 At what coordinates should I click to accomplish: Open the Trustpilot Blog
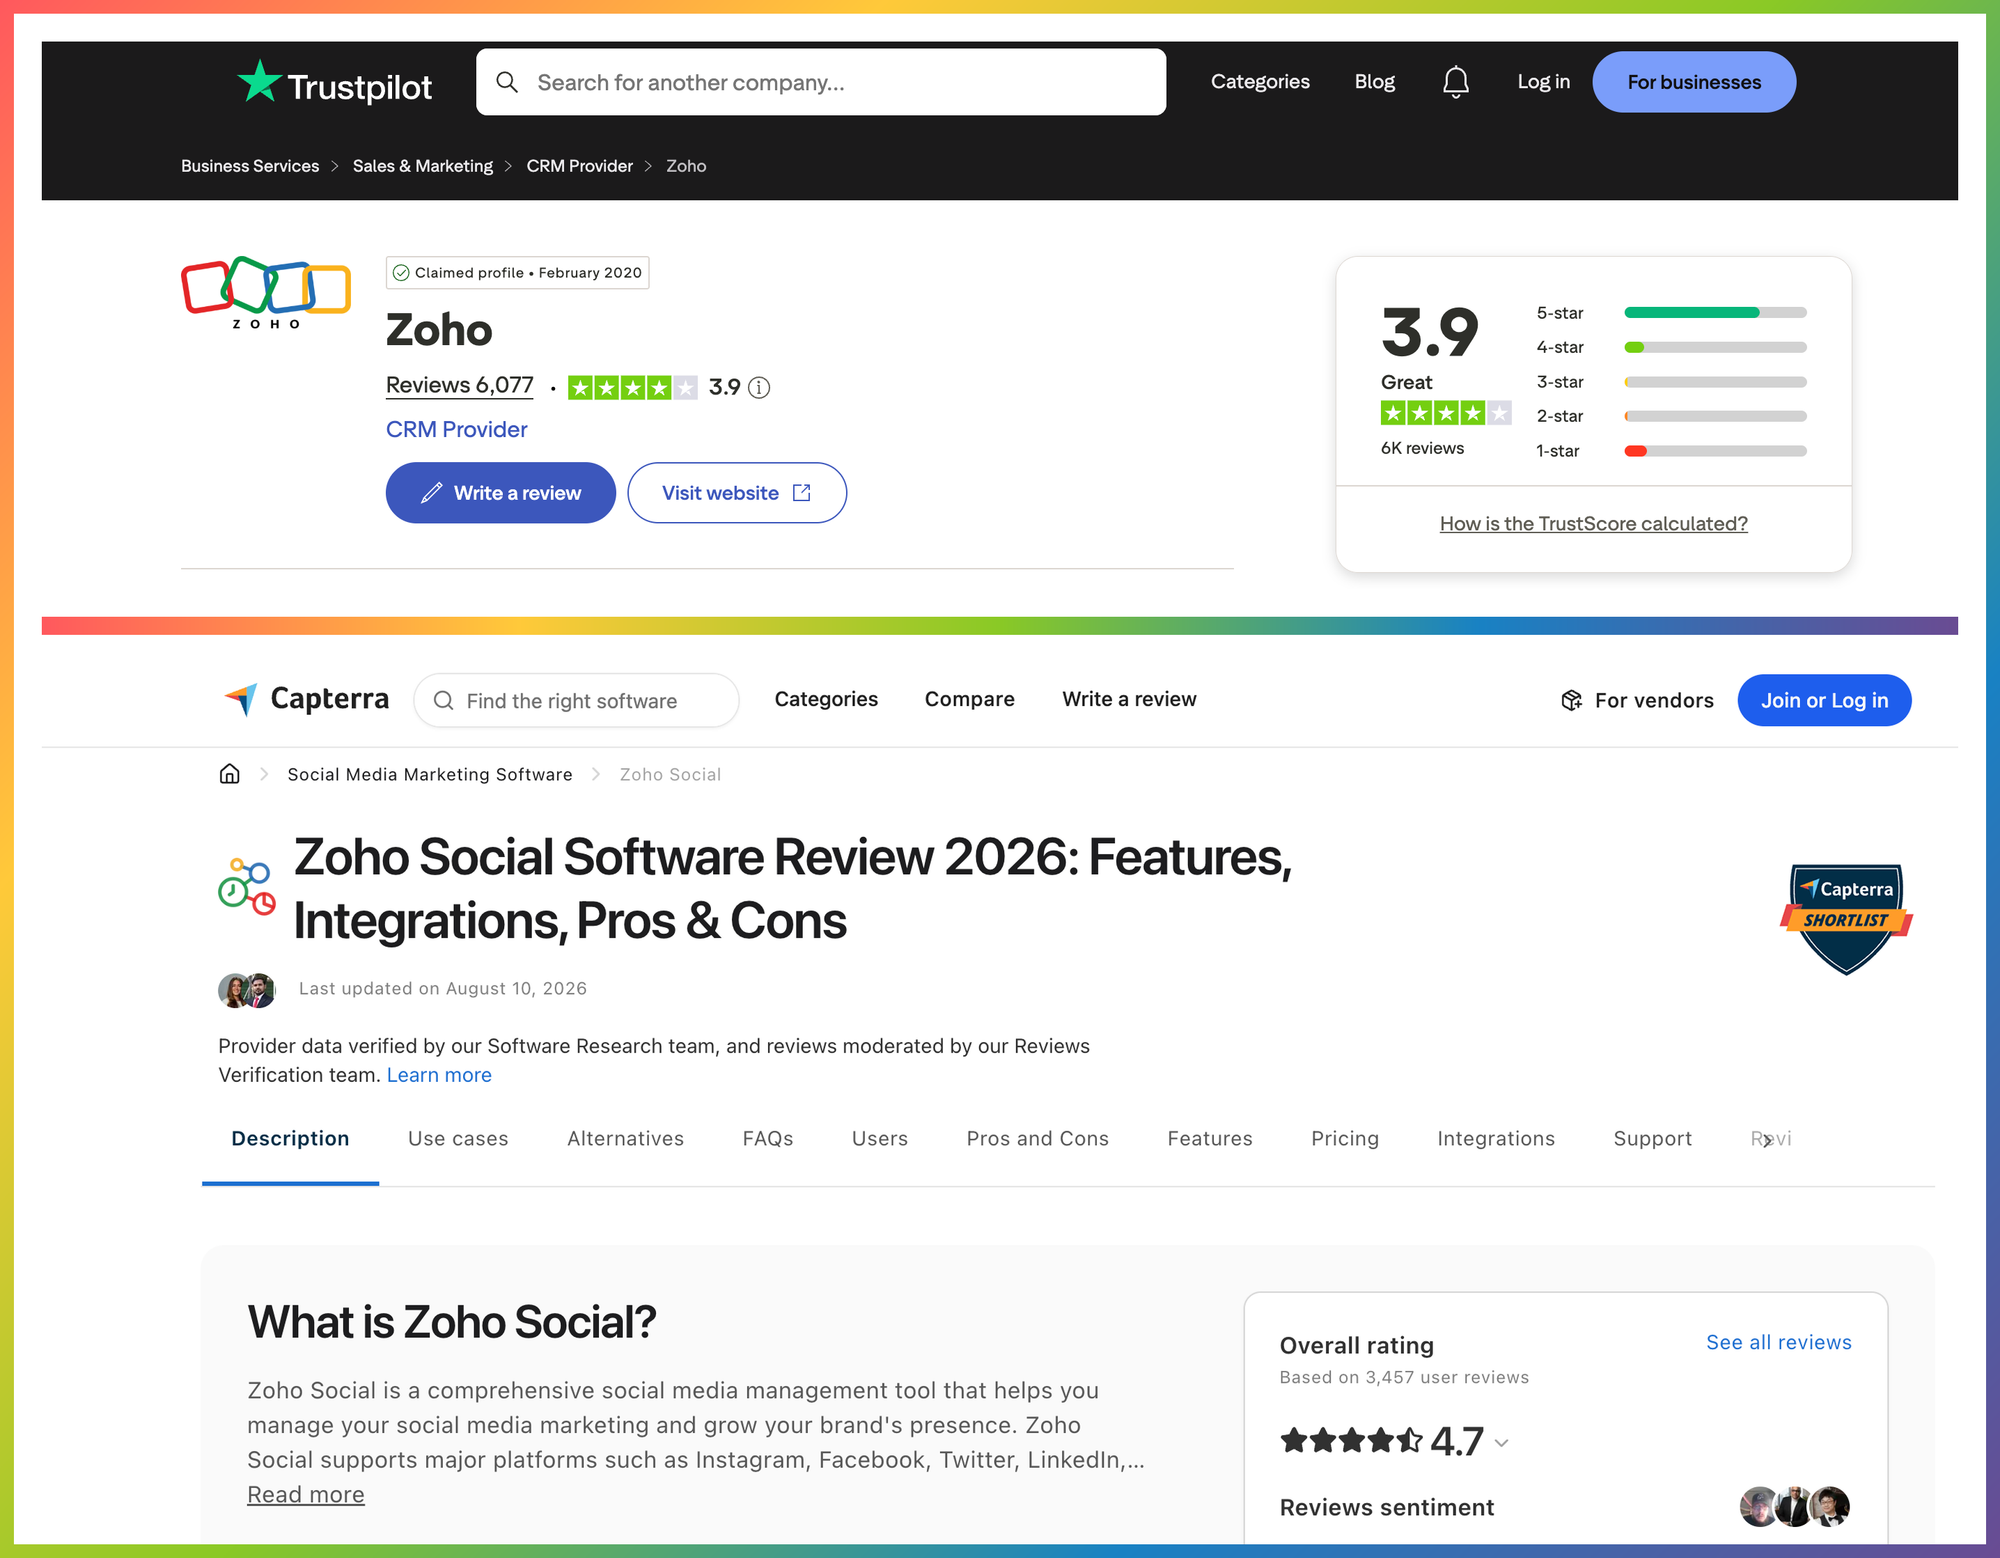tap(1375, 82)
